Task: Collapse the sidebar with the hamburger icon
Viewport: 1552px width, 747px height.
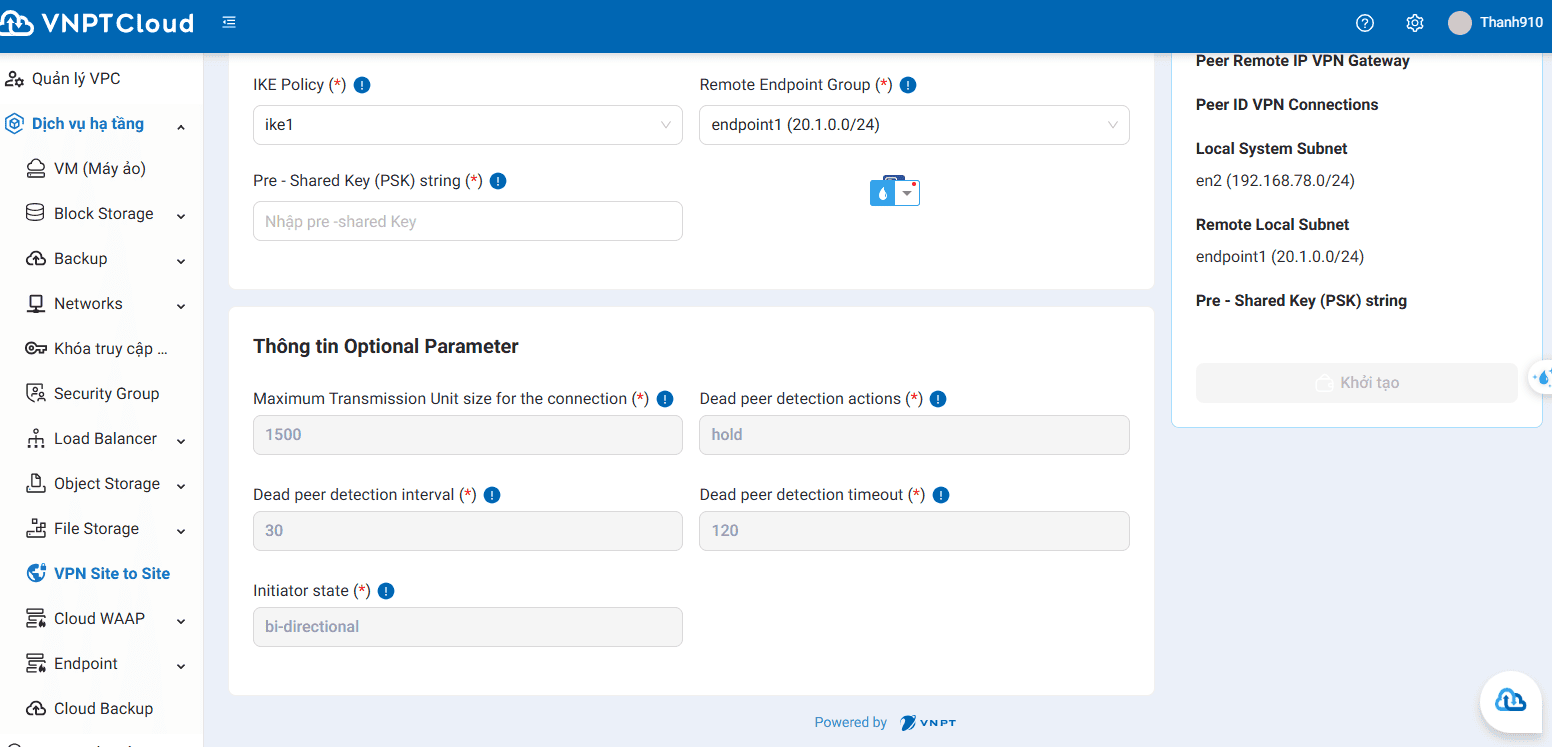Action: point(229,20)
